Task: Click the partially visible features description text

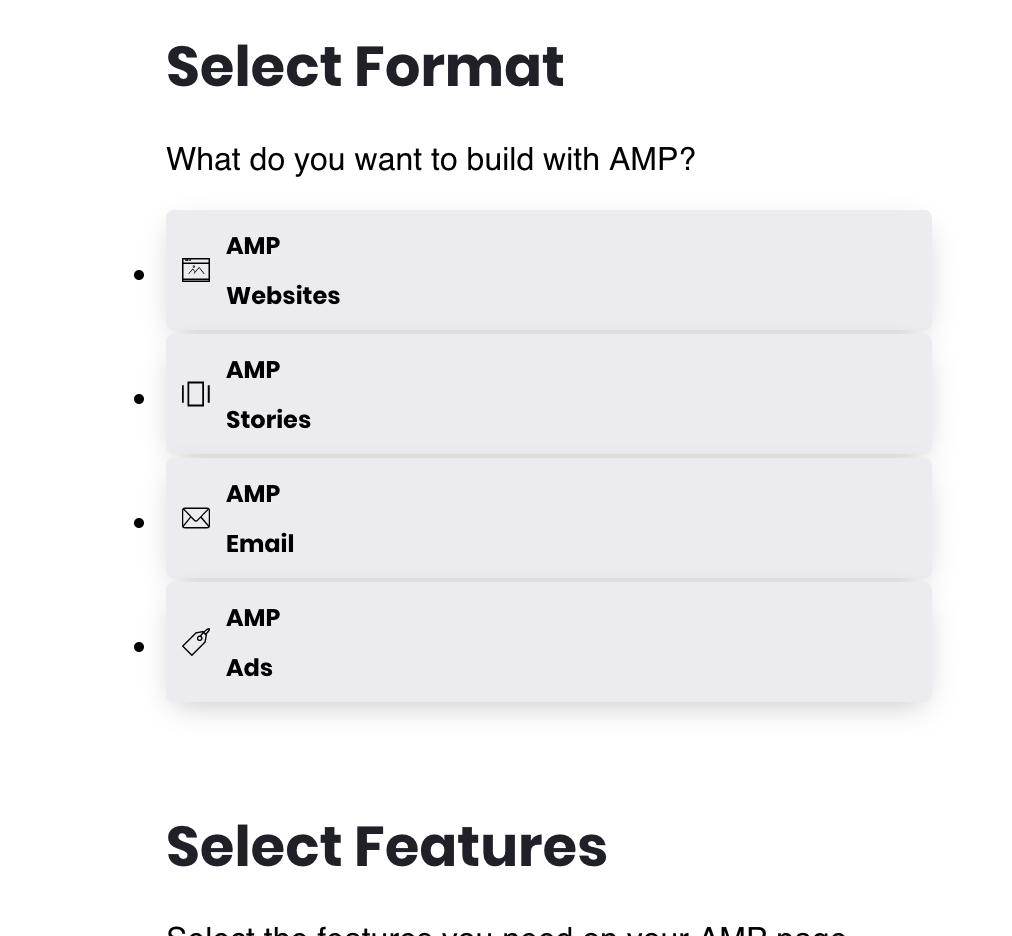Action: (507, 930)
